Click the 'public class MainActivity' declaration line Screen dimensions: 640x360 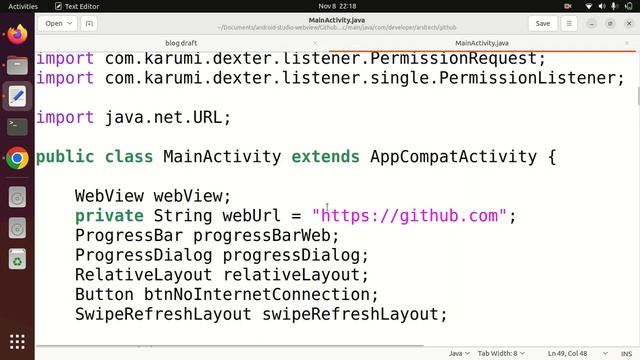tap(296, 157)
